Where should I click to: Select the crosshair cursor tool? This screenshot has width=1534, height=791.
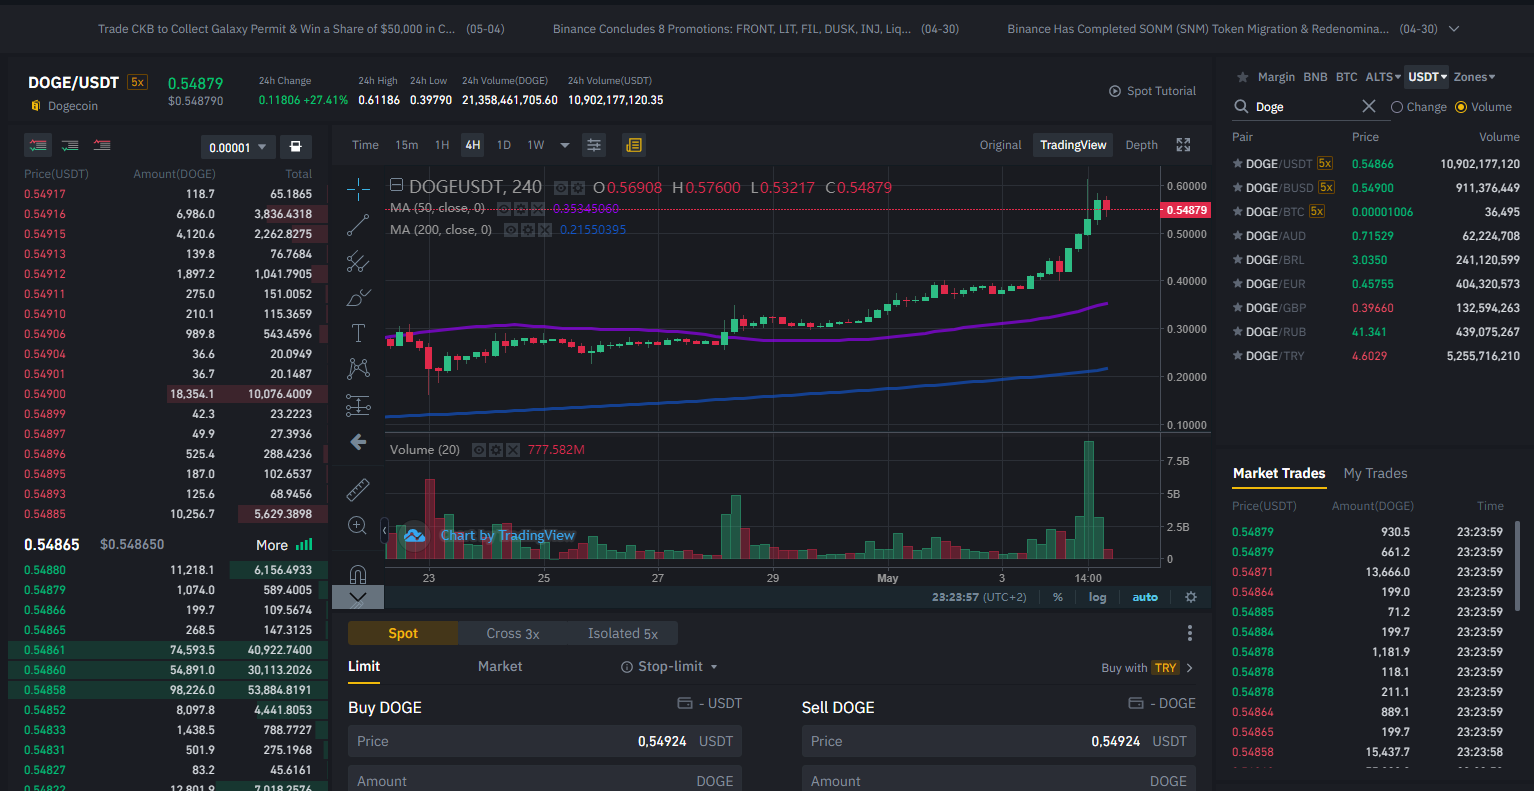click(x=358, y=188)
